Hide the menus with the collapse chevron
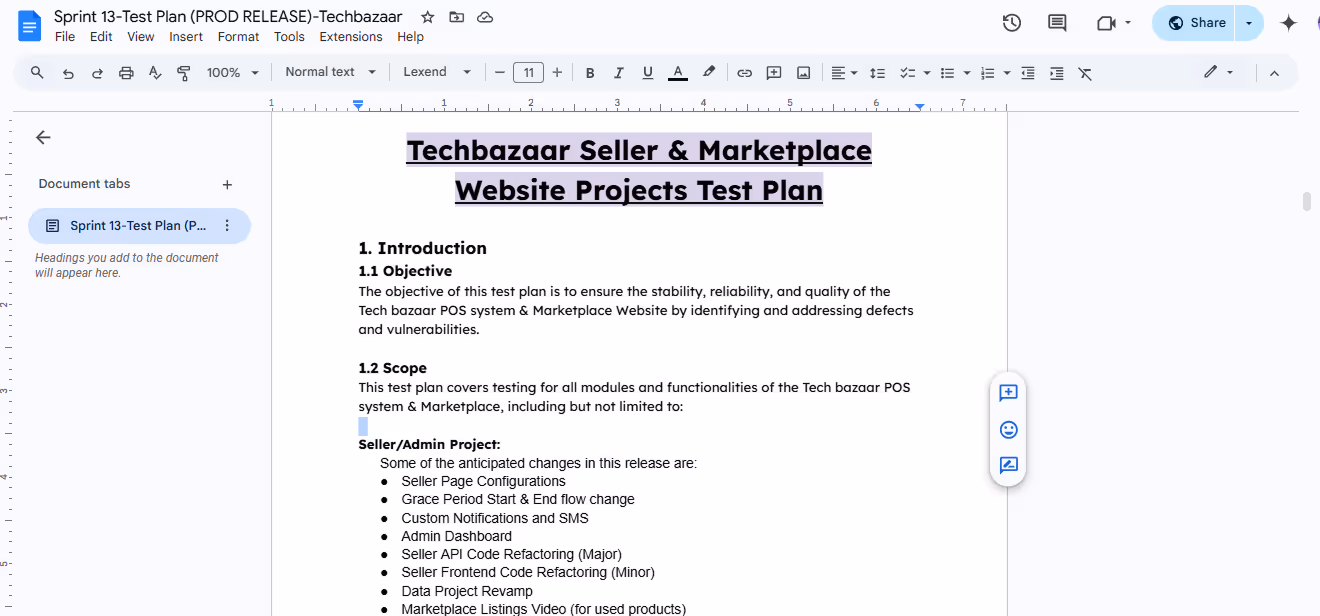 coord(1274,72)
